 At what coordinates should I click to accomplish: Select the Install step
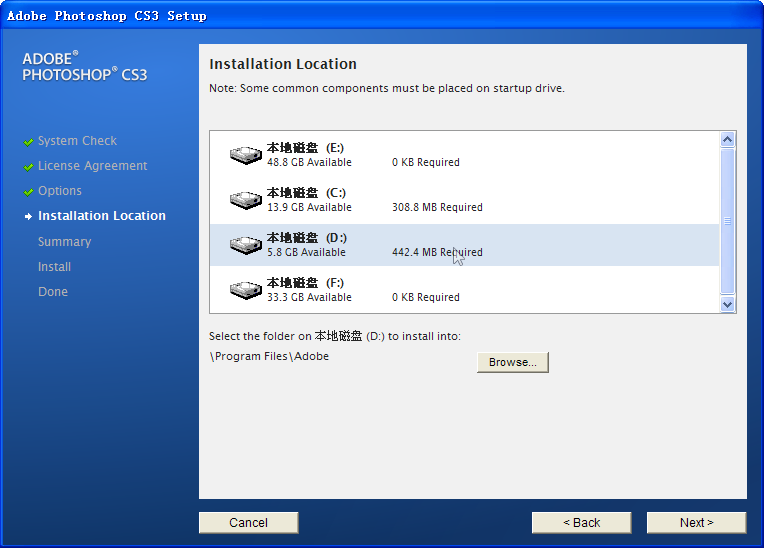click(55, 267)
